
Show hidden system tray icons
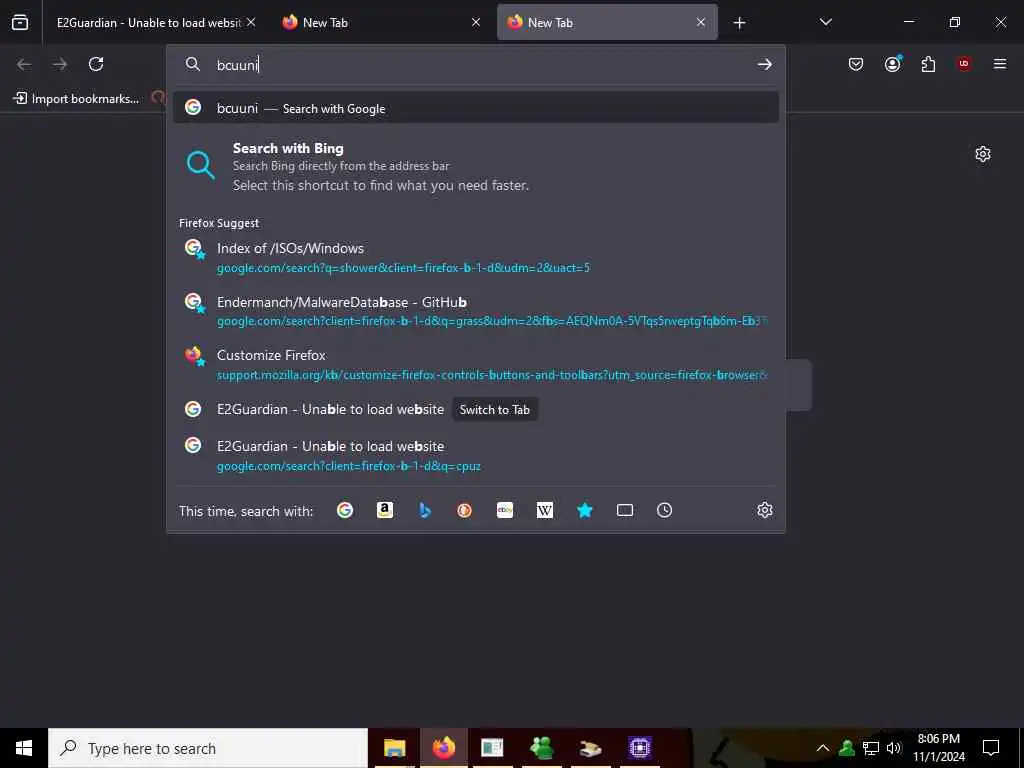823,748
